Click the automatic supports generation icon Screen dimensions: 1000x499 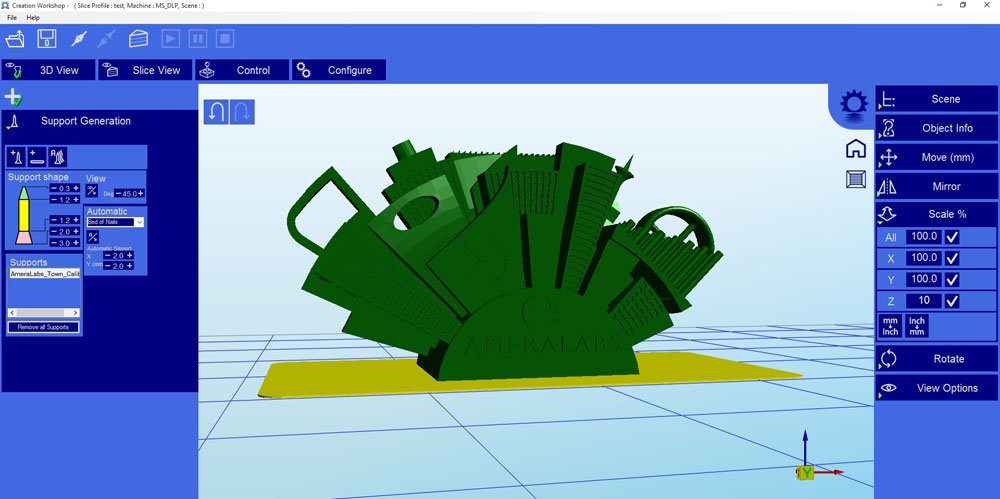57,157
